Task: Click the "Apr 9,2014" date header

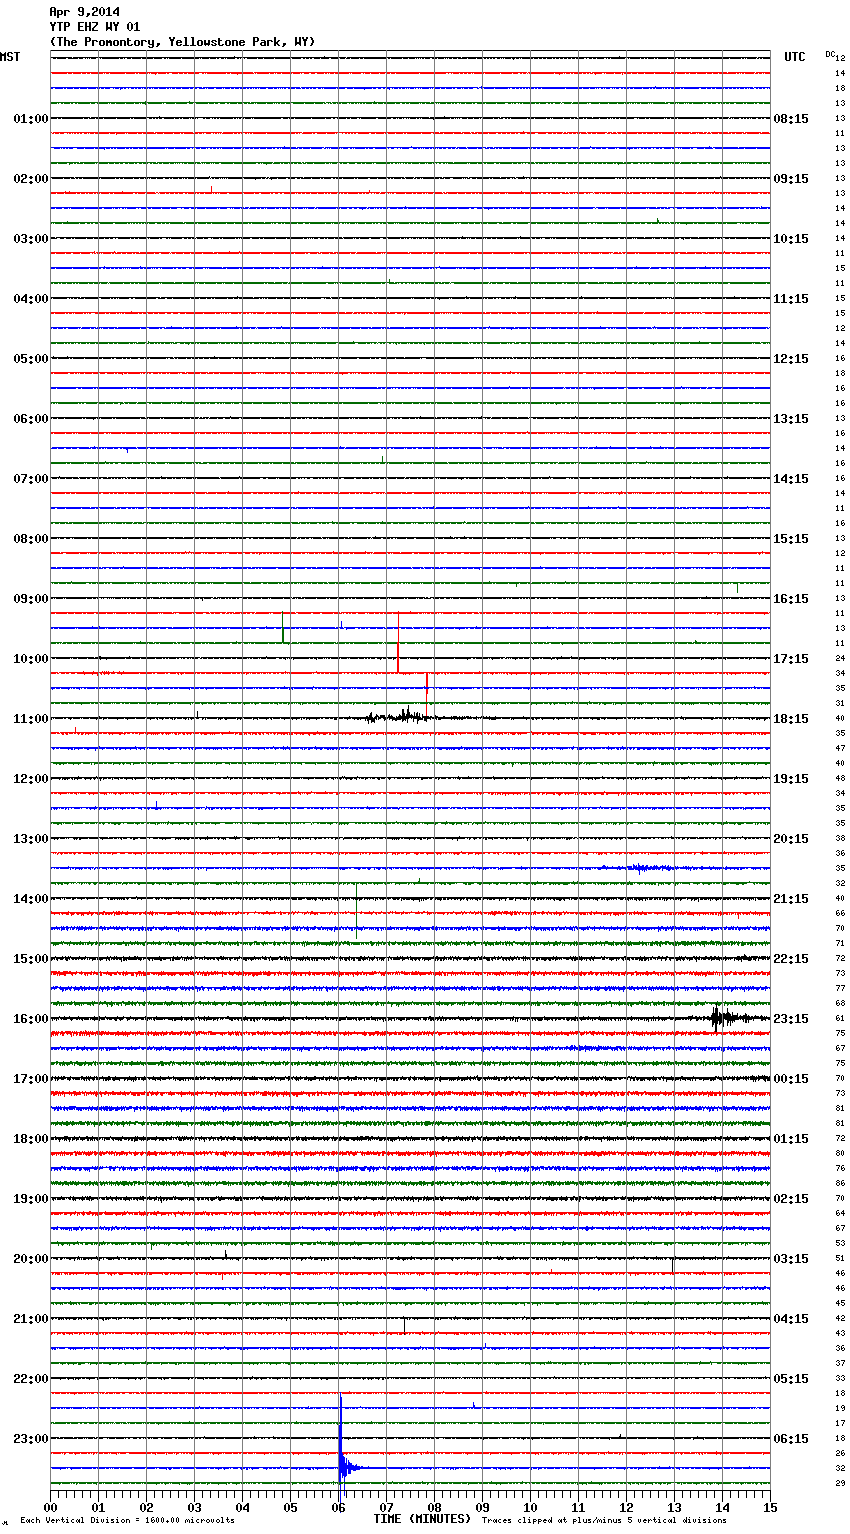Action: (x=84, y=12)
